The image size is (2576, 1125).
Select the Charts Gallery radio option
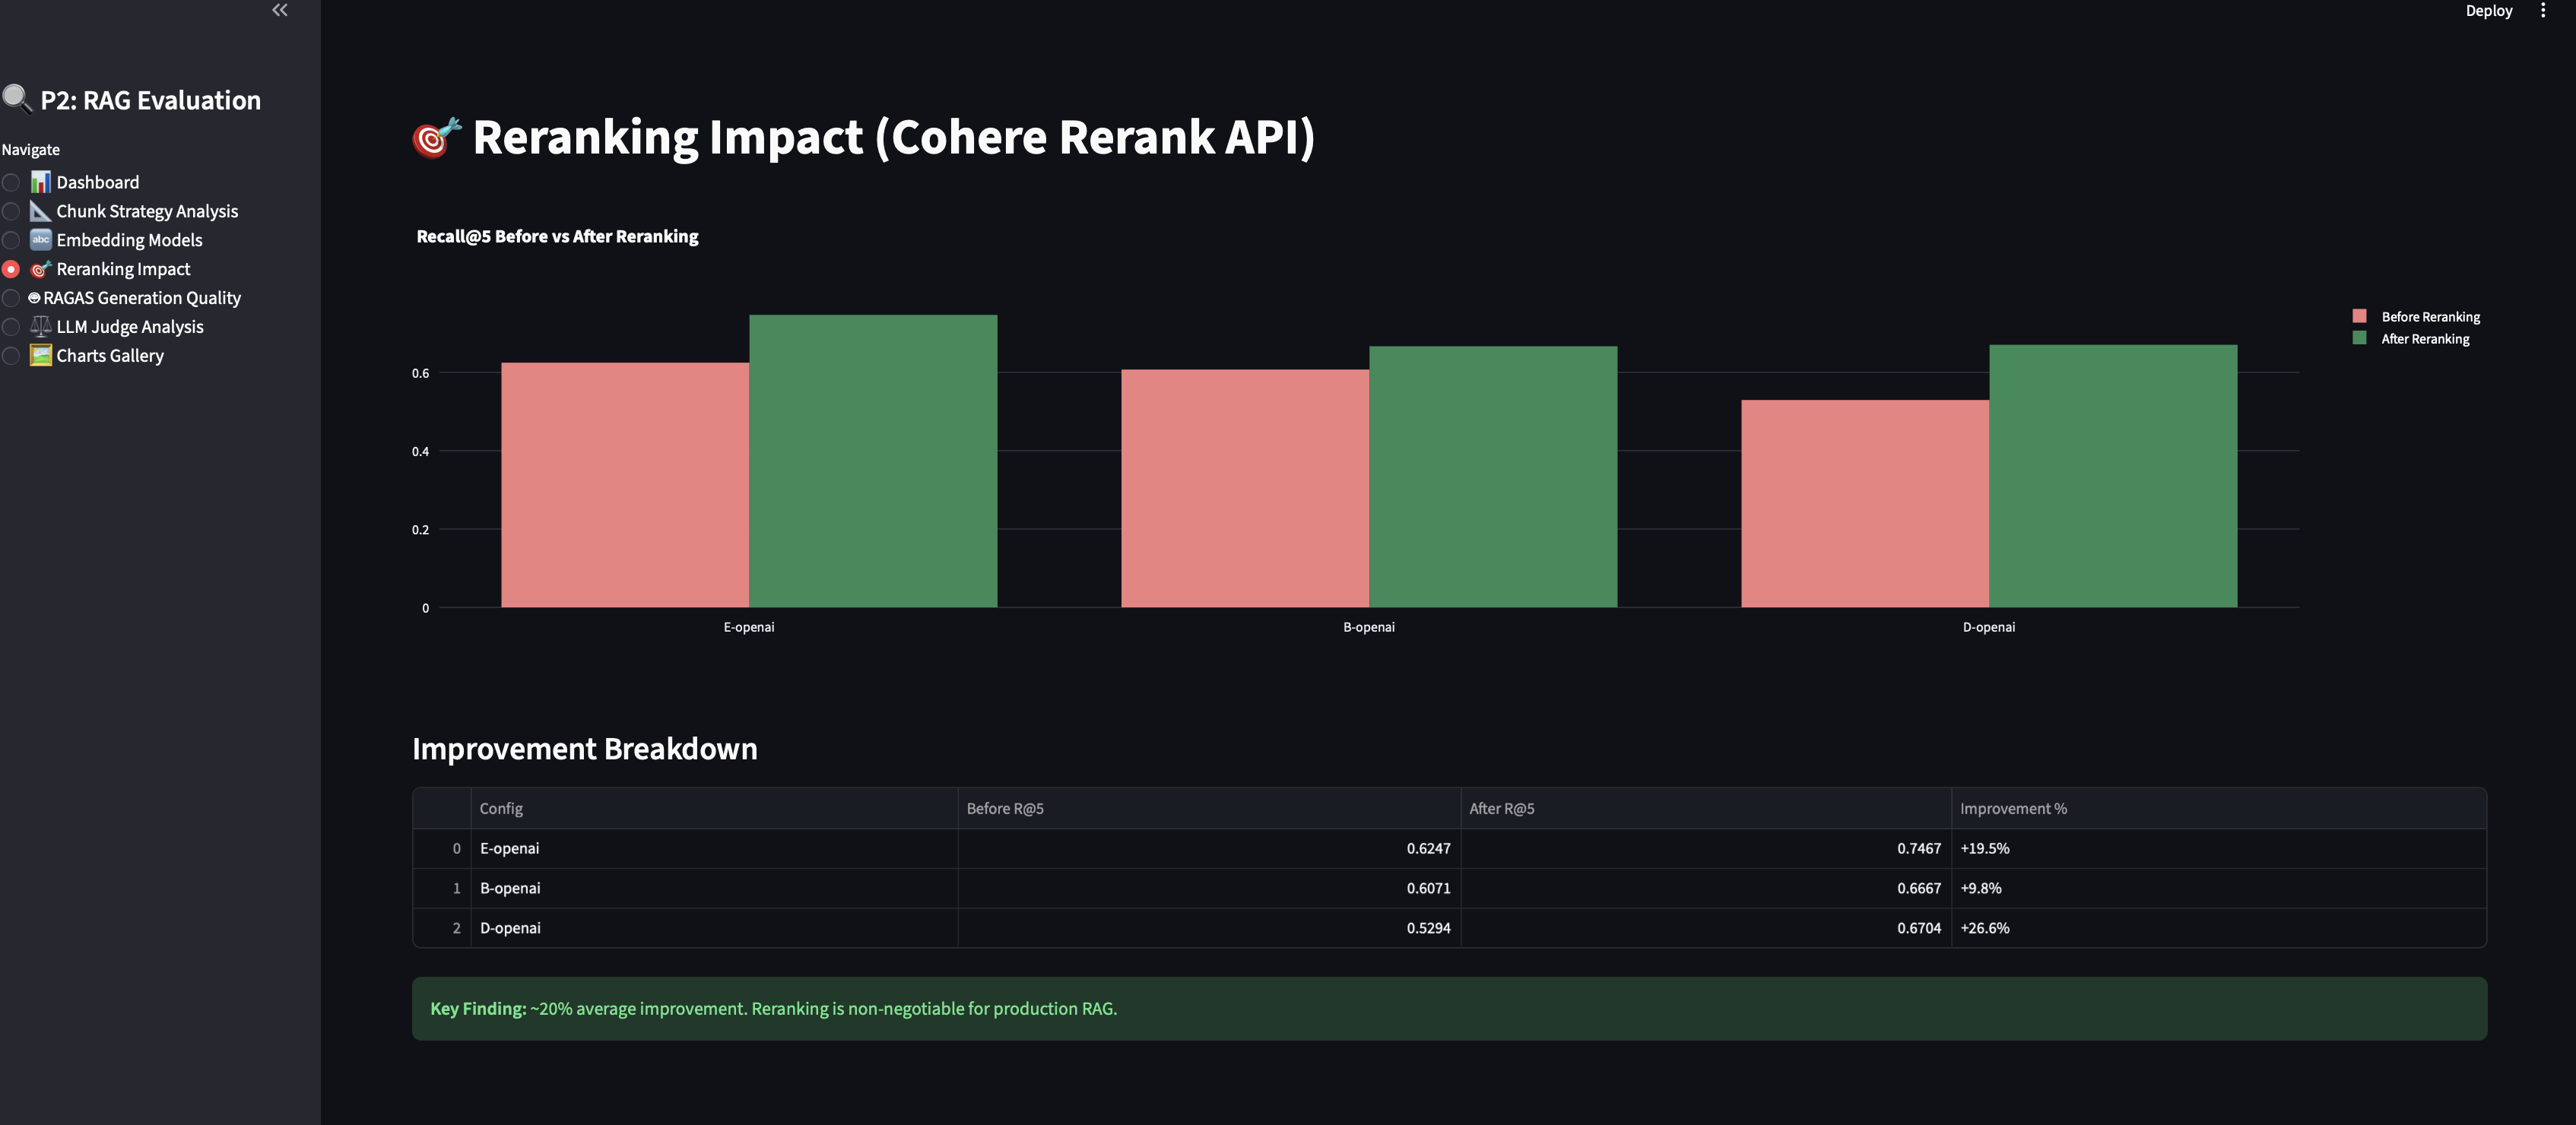11,356
